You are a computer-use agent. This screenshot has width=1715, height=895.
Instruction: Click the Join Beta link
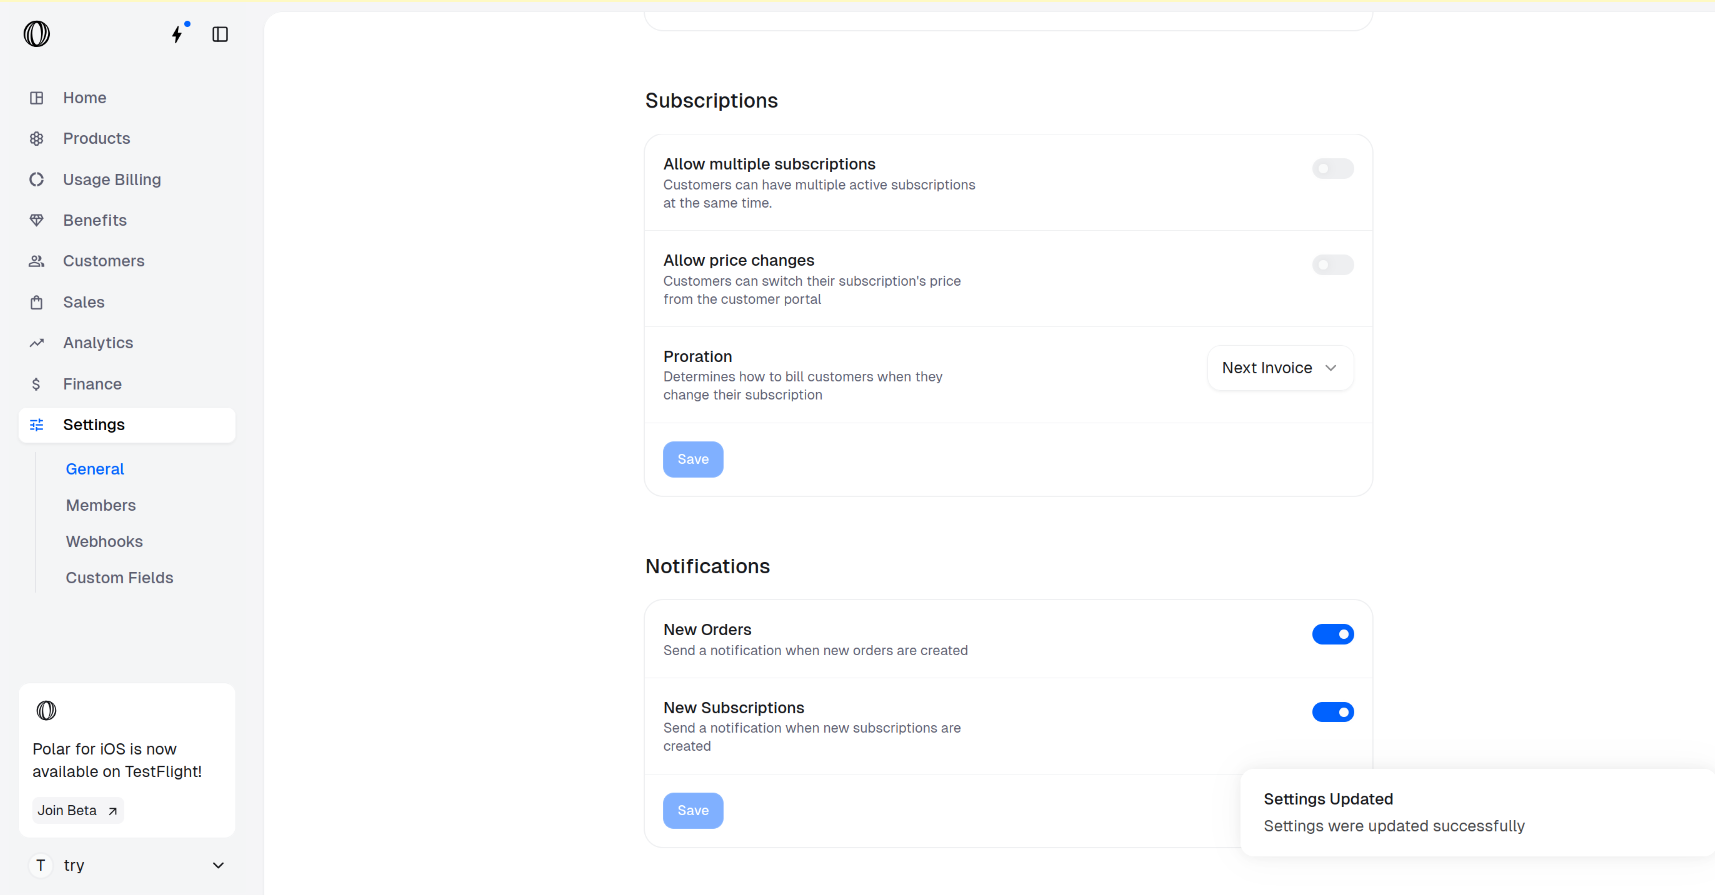[x=77, y=810]
